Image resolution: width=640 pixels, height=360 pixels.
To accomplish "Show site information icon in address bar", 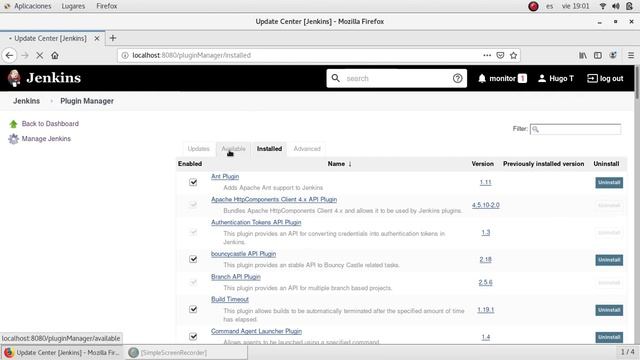I will click(x=125, y=55).
